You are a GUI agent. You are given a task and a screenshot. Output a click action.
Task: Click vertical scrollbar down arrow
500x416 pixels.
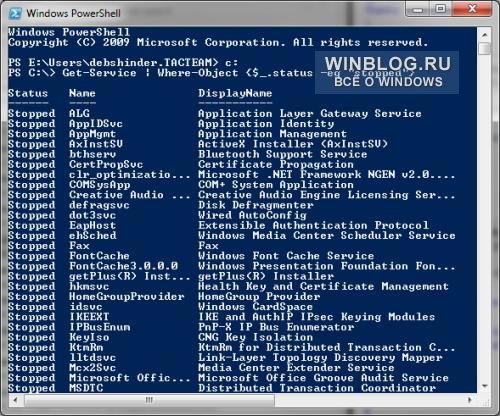coord(485,386)
